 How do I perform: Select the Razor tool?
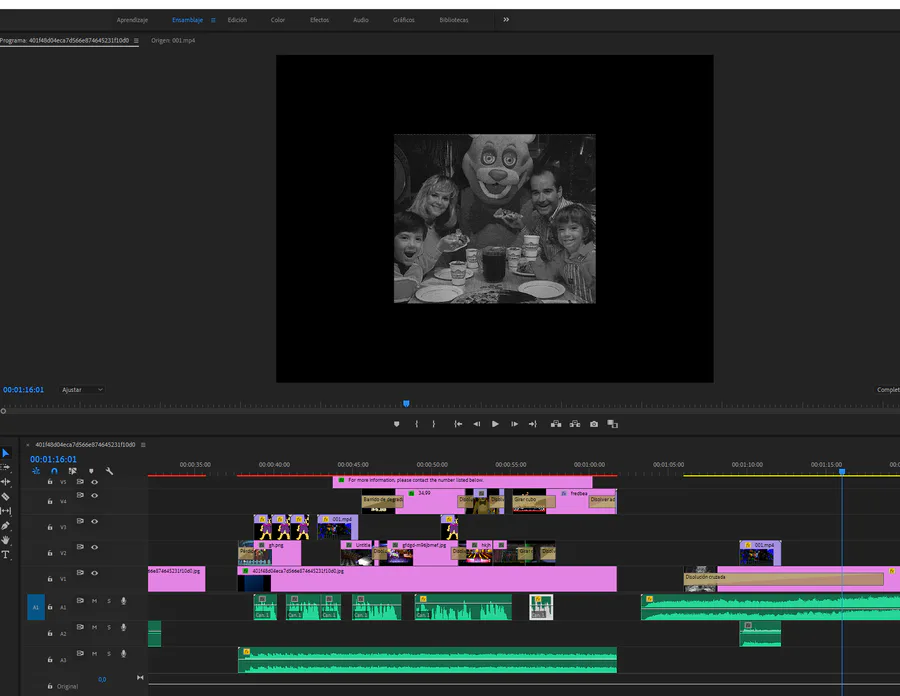coord(6,496)
